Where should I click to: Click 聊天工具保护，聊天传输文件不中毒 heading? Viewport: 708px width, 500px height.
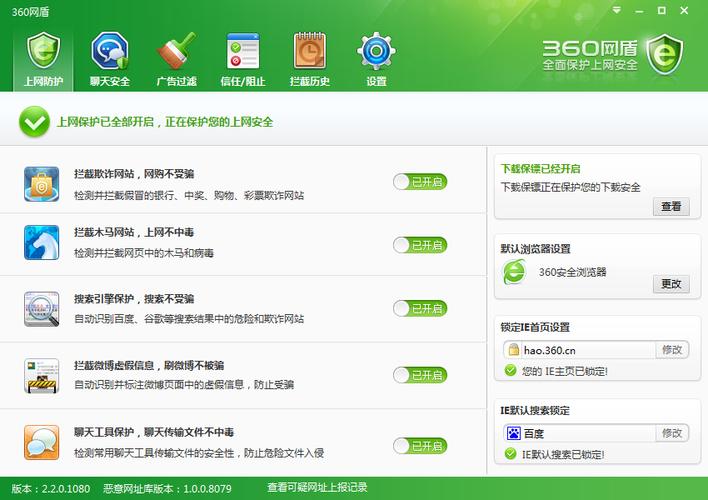154,432
